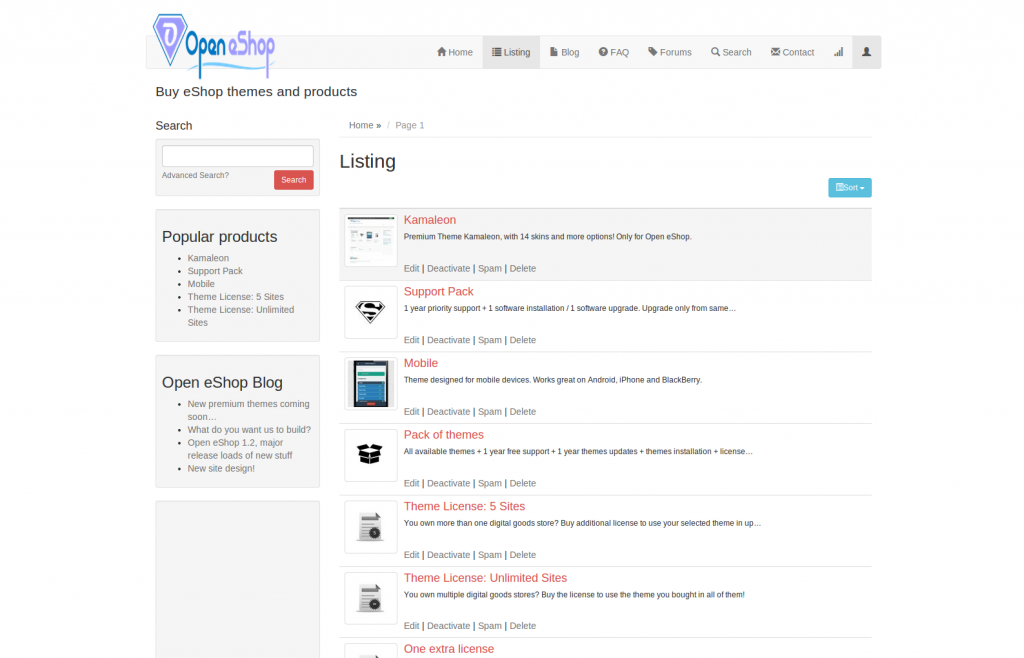Delete the Support Pack listing
Image resolution: width=1024 pixels, height=658 pixels.
(522, 340)
